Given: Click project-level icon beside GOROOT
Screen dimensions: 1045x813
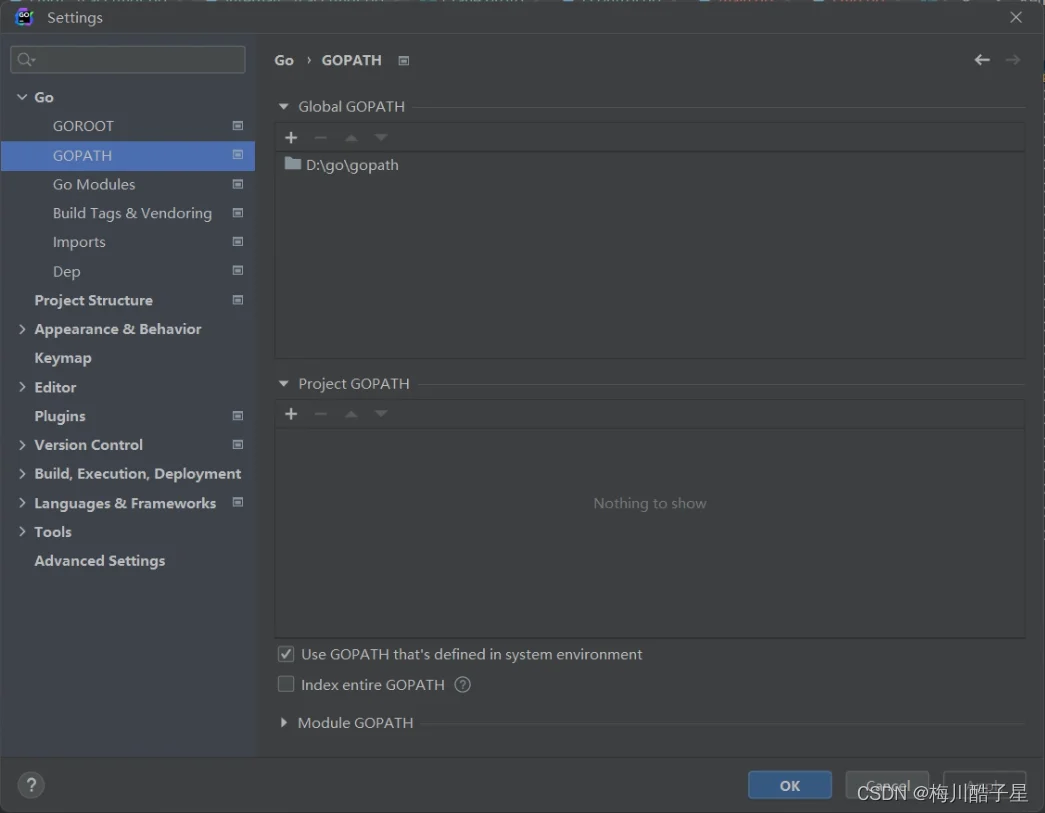Looking at the screenshot, I should (238, 126).
